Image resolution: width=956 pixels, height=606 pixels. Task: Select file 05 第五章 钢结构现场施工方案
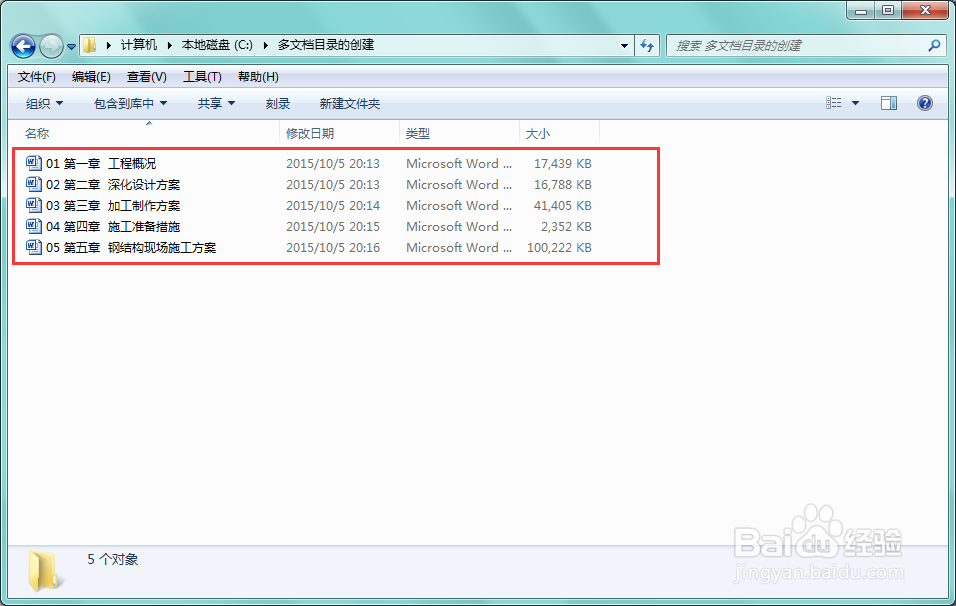(x=131, y=248)
